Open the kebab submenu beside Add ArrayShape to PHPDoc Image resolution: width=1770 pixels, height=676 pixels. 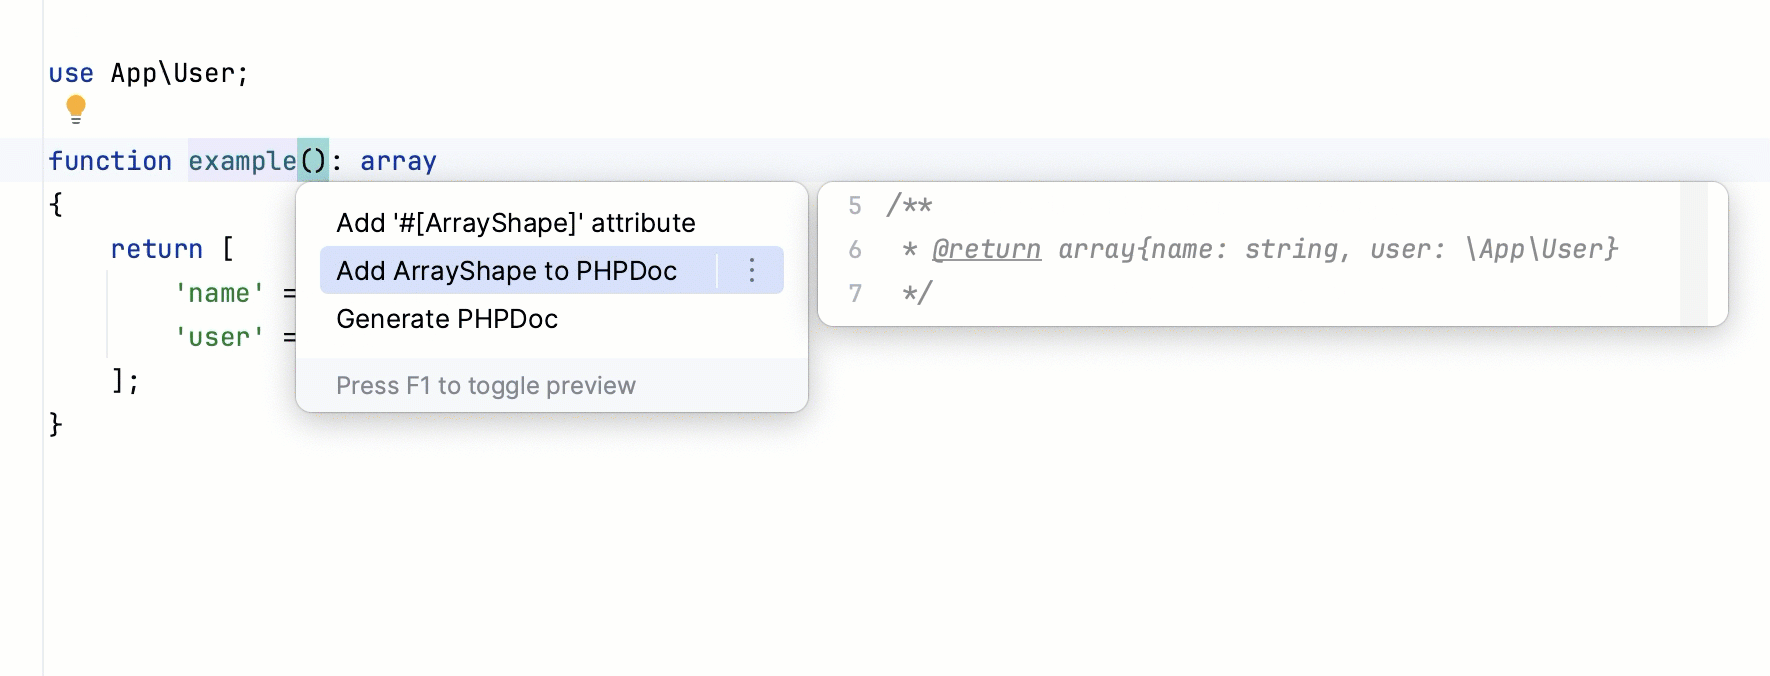pyautogui.click(x=751, y=270)
